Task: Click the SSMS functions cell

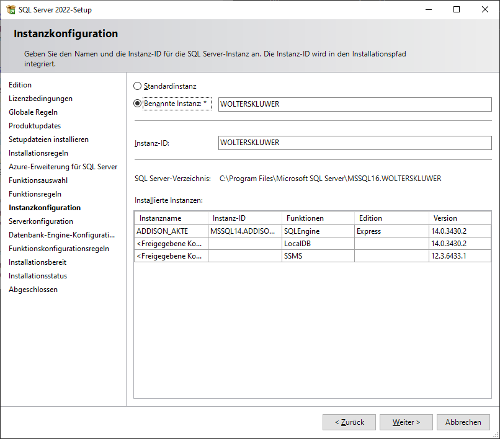Action: point(318,256)
